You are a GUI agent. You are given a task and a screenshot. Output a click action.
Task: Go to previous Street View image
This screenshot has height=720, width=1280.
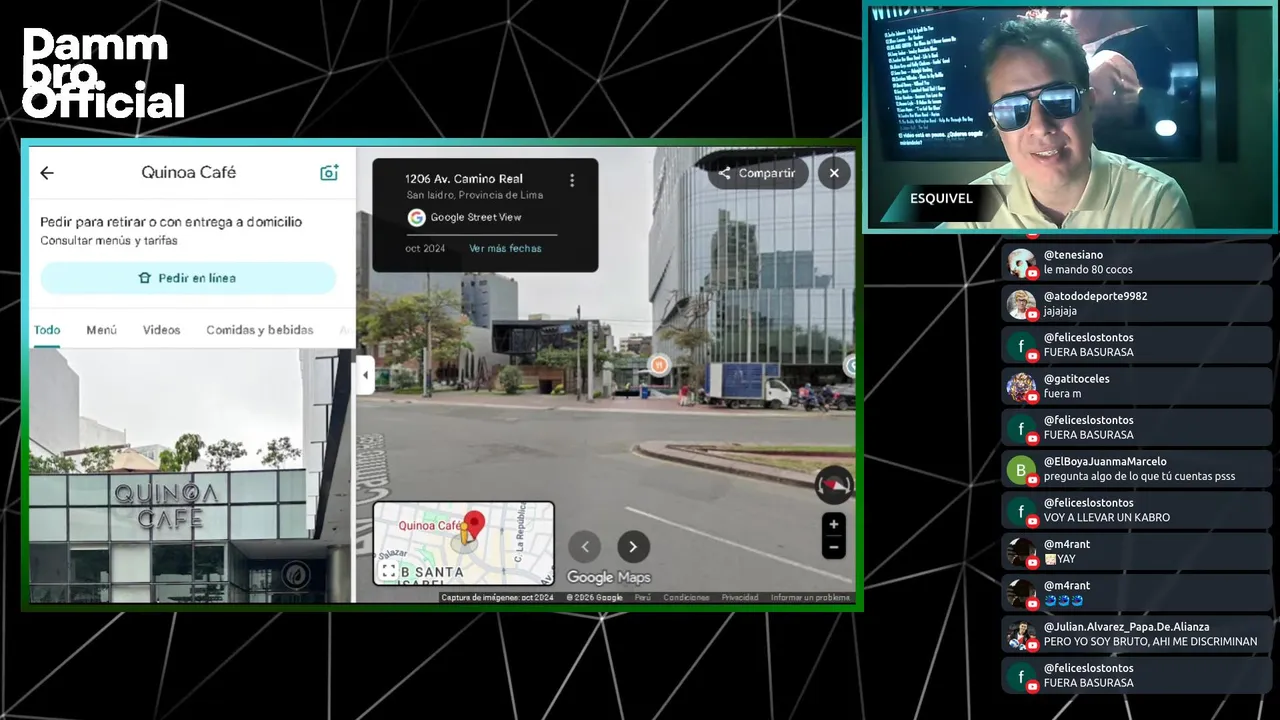pyautogui.click(x=585, y=546)
